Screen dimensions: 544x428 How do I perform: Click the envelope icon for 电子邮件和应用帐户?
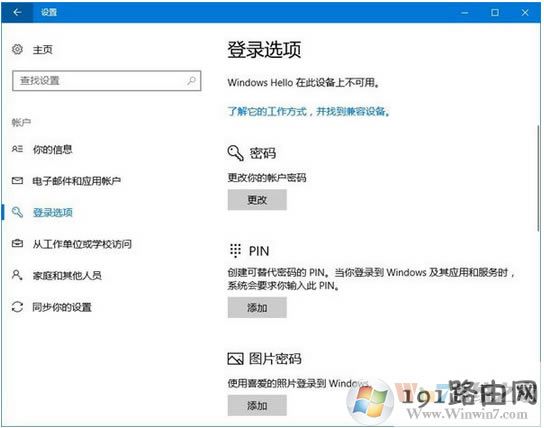coord(17,181)
